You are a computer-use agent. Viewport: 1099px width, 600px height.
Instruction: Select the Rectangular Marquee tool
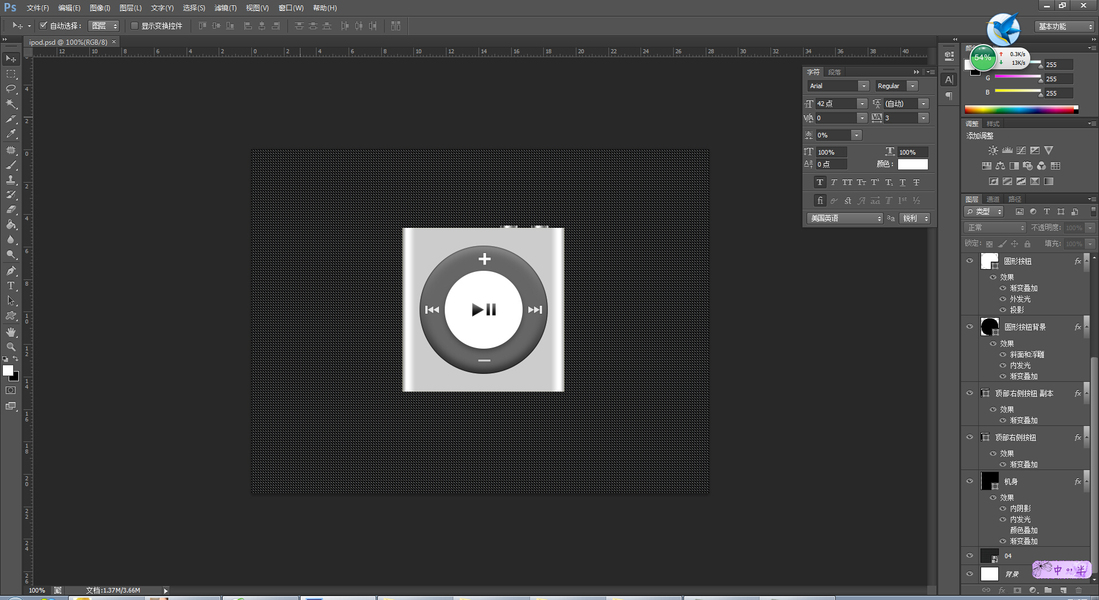[x=11, y=74]
